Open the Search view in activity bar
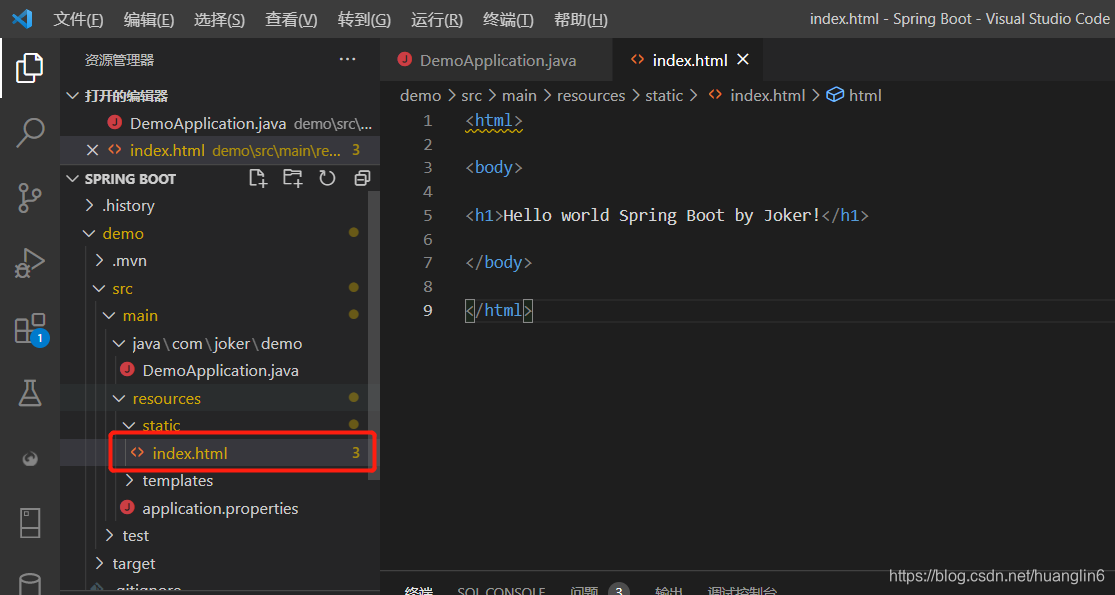 point(30,133)
